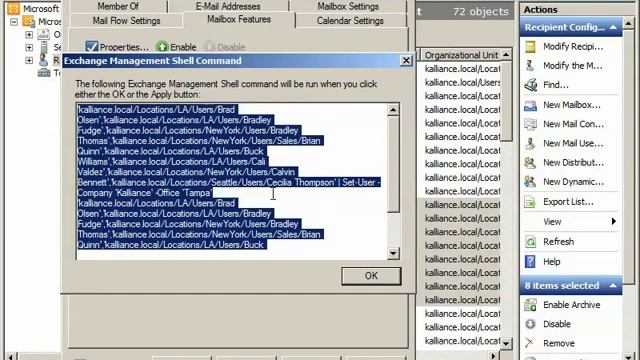Click the command text box scrollbar thumb
The height and width of the screenshot is (360, 640).
(393, 164)
